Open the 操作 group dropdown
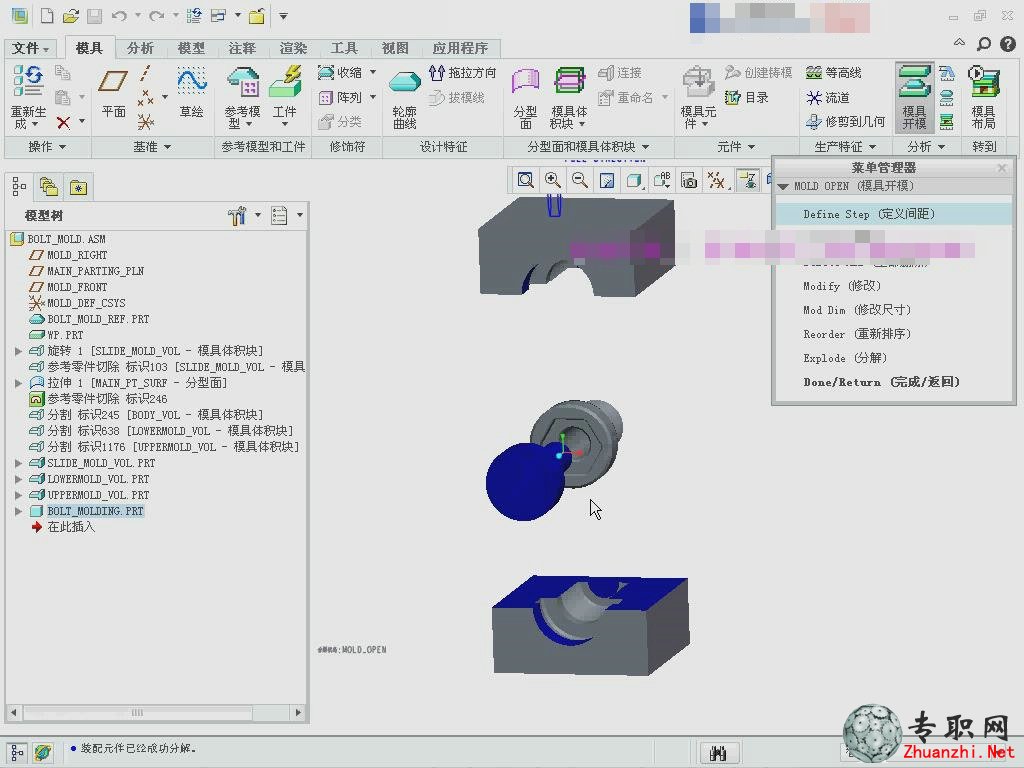Screen dimensions: 1024x768 (47, 147)
